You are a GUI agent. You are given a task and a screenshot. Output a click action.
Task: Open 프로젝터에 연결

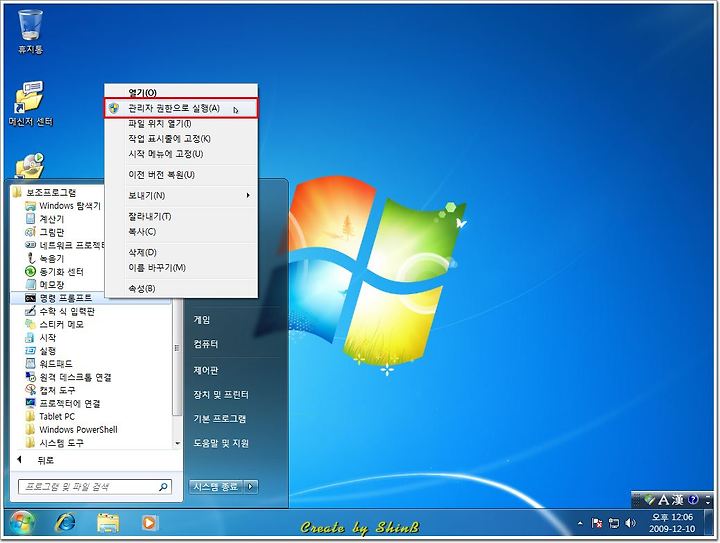[62, 403]
